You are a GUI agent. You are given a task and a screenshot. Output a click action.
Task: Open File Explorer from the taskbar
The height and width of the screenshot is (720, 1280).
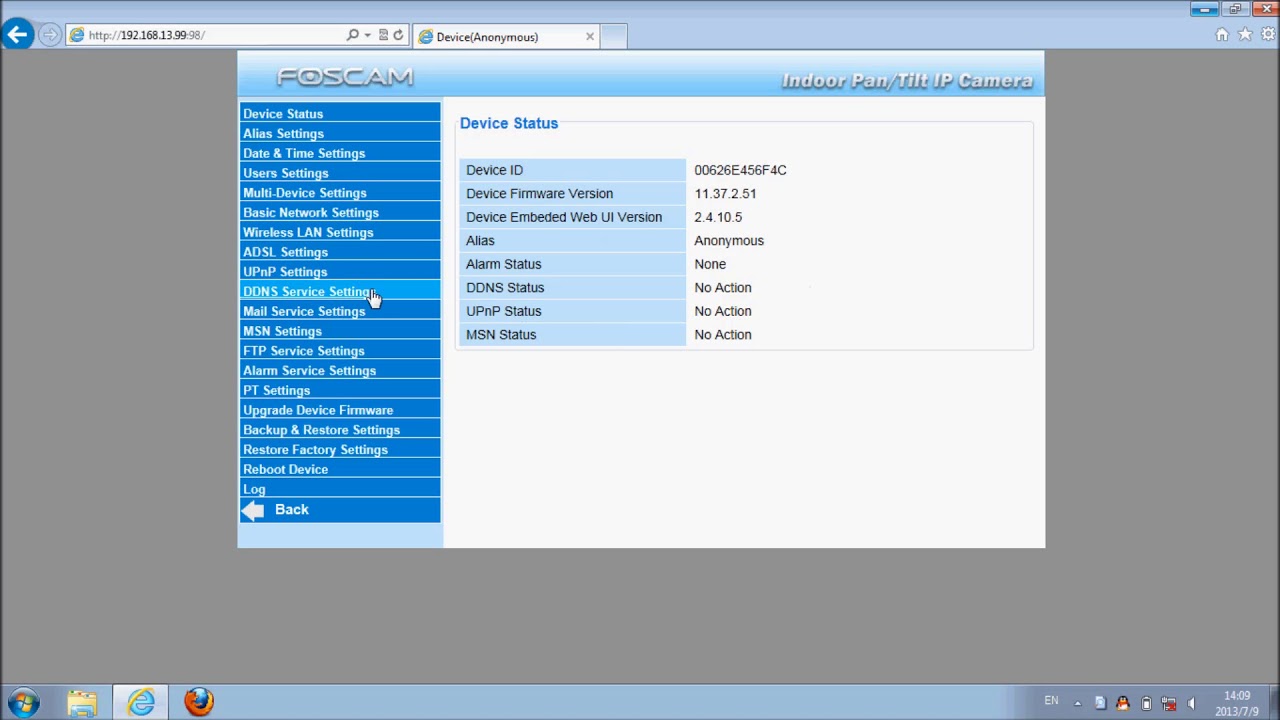(x=82, y=702)
